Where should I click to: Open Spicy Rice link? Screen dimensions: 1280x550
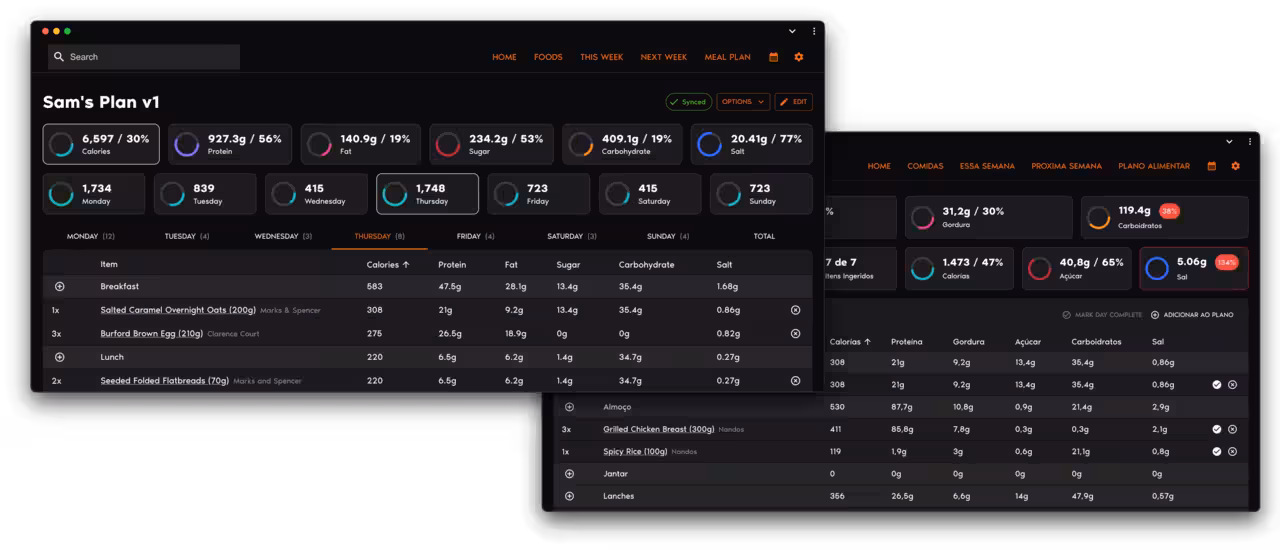(635, 451)
